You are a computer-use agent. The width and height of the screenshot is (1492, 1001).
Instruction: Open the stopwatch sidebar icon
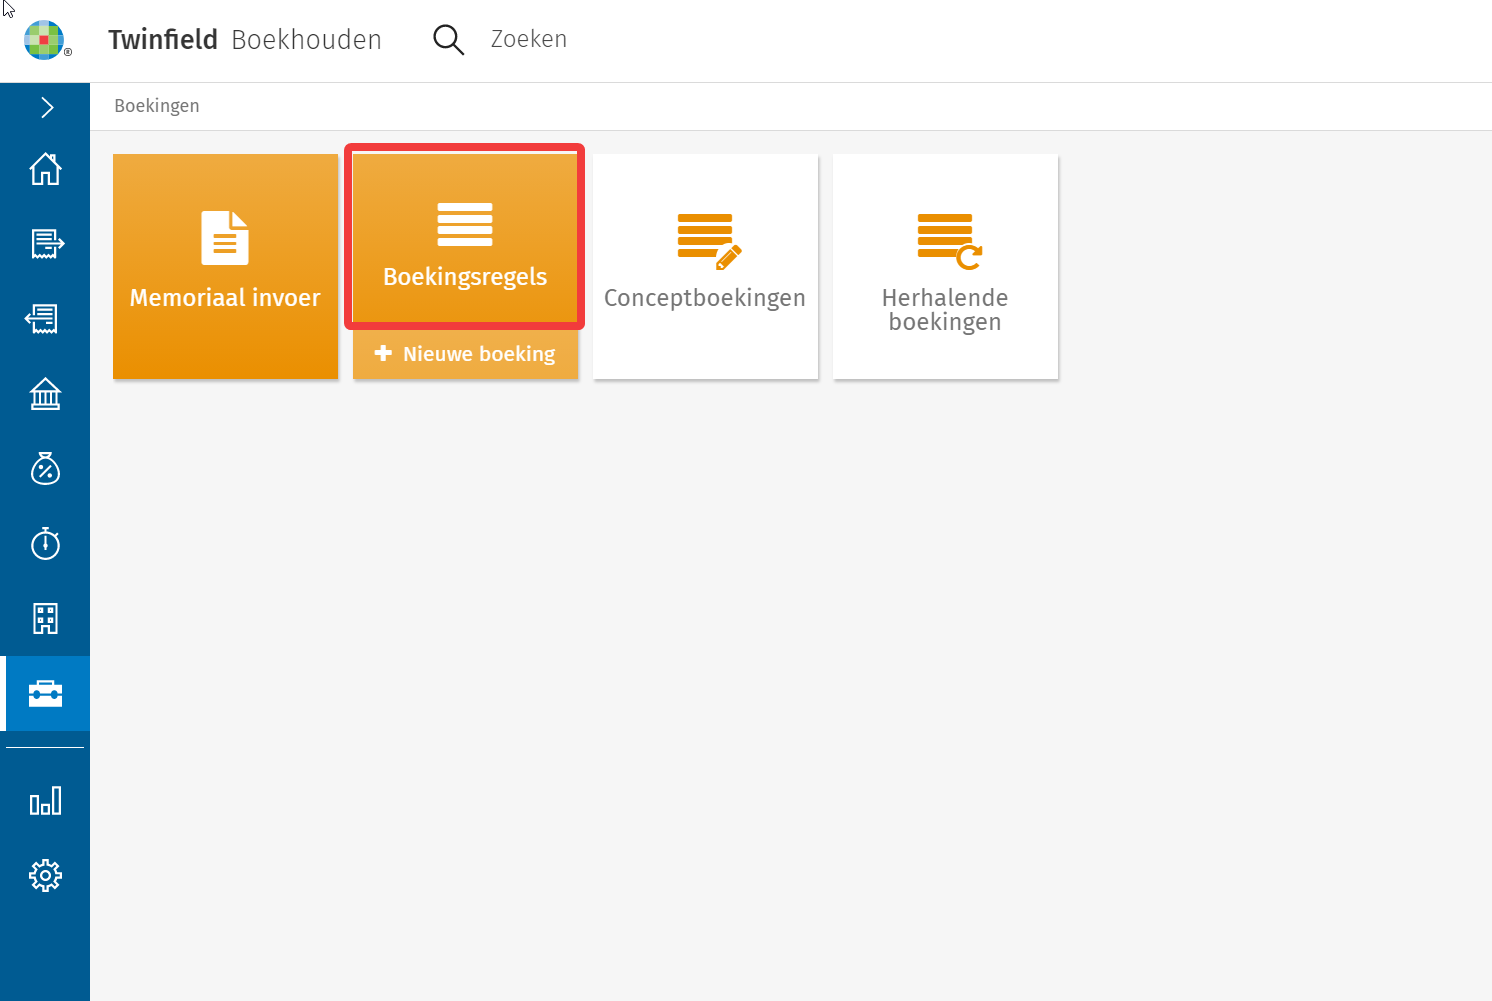45,544
